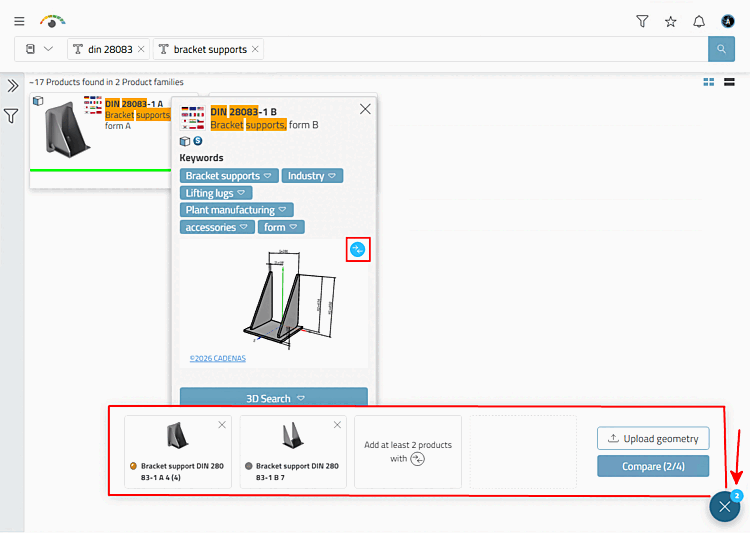Viewport: 750px width, 533px height.
Task: Open the 'DIN 28083-1 A' title link
Action: point(134,104)
